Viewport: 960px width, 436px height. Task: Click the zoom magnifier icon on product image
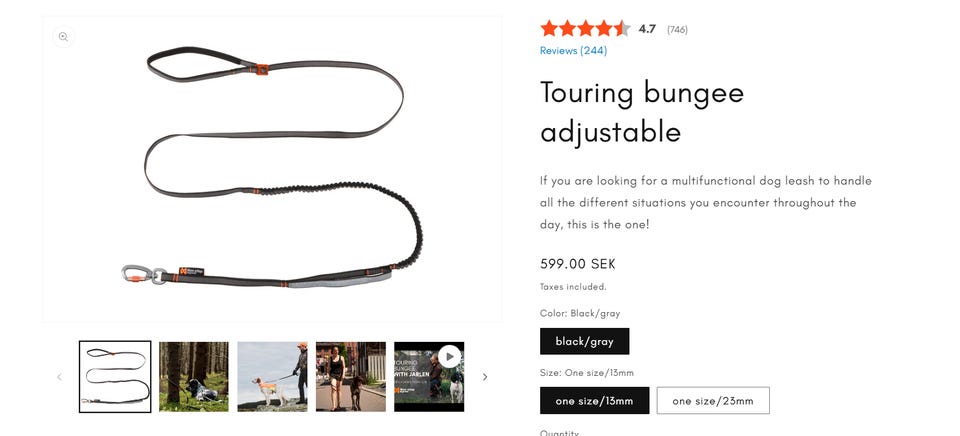pos(63,37)
